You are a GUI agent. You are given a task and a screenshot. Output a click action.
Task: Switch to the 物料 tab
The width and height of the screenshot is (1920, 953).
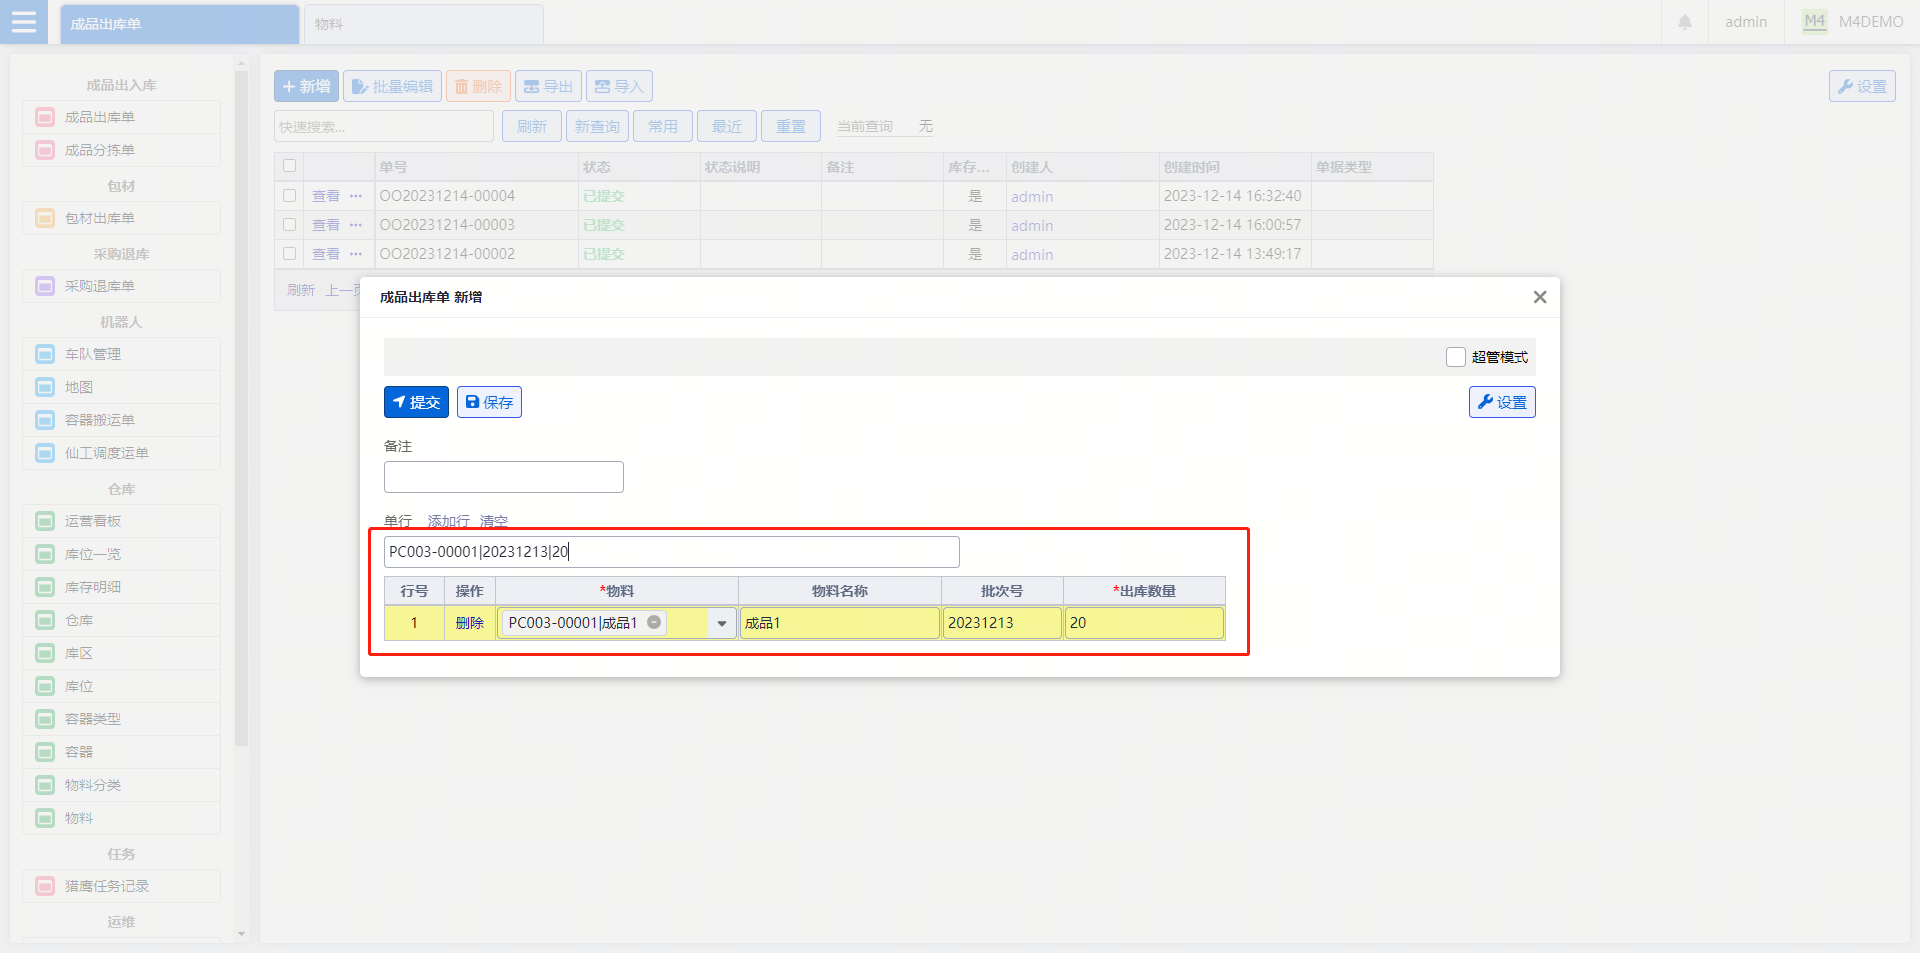tap(424, 24)
